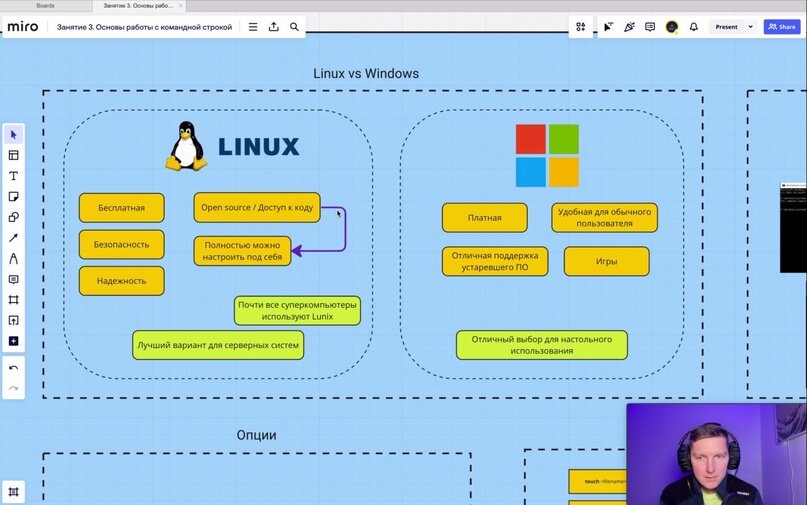This screenshot has height=505, width=807.
Task: Select Отличная поддержка устаревшего ПО box
Action: [x=495, y=262]
